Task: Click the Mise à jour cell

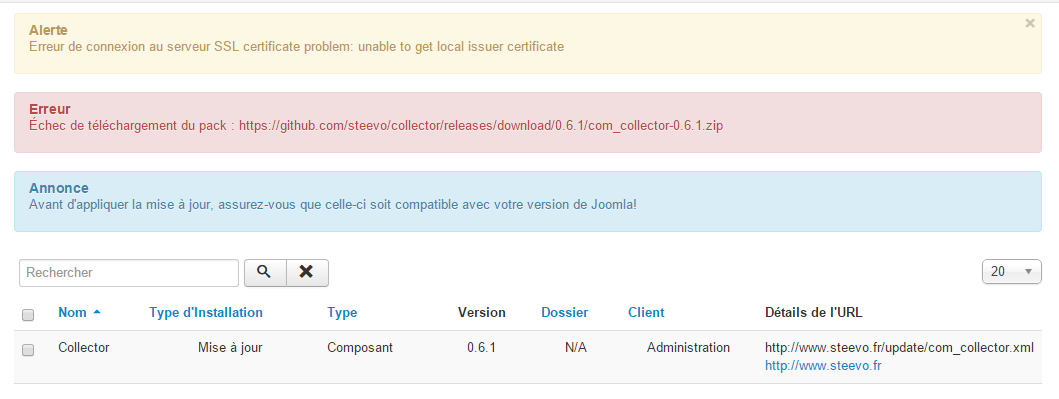Action: pyautogui.click(x=230, y=348)
